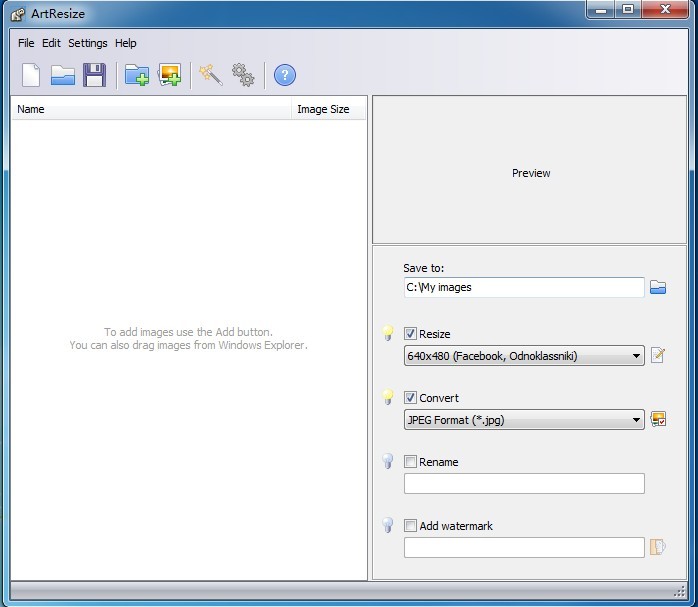This screenshot has width=698, height=607.
Task: Uncheck the Resize checkbox
Action: pos(411,334)
